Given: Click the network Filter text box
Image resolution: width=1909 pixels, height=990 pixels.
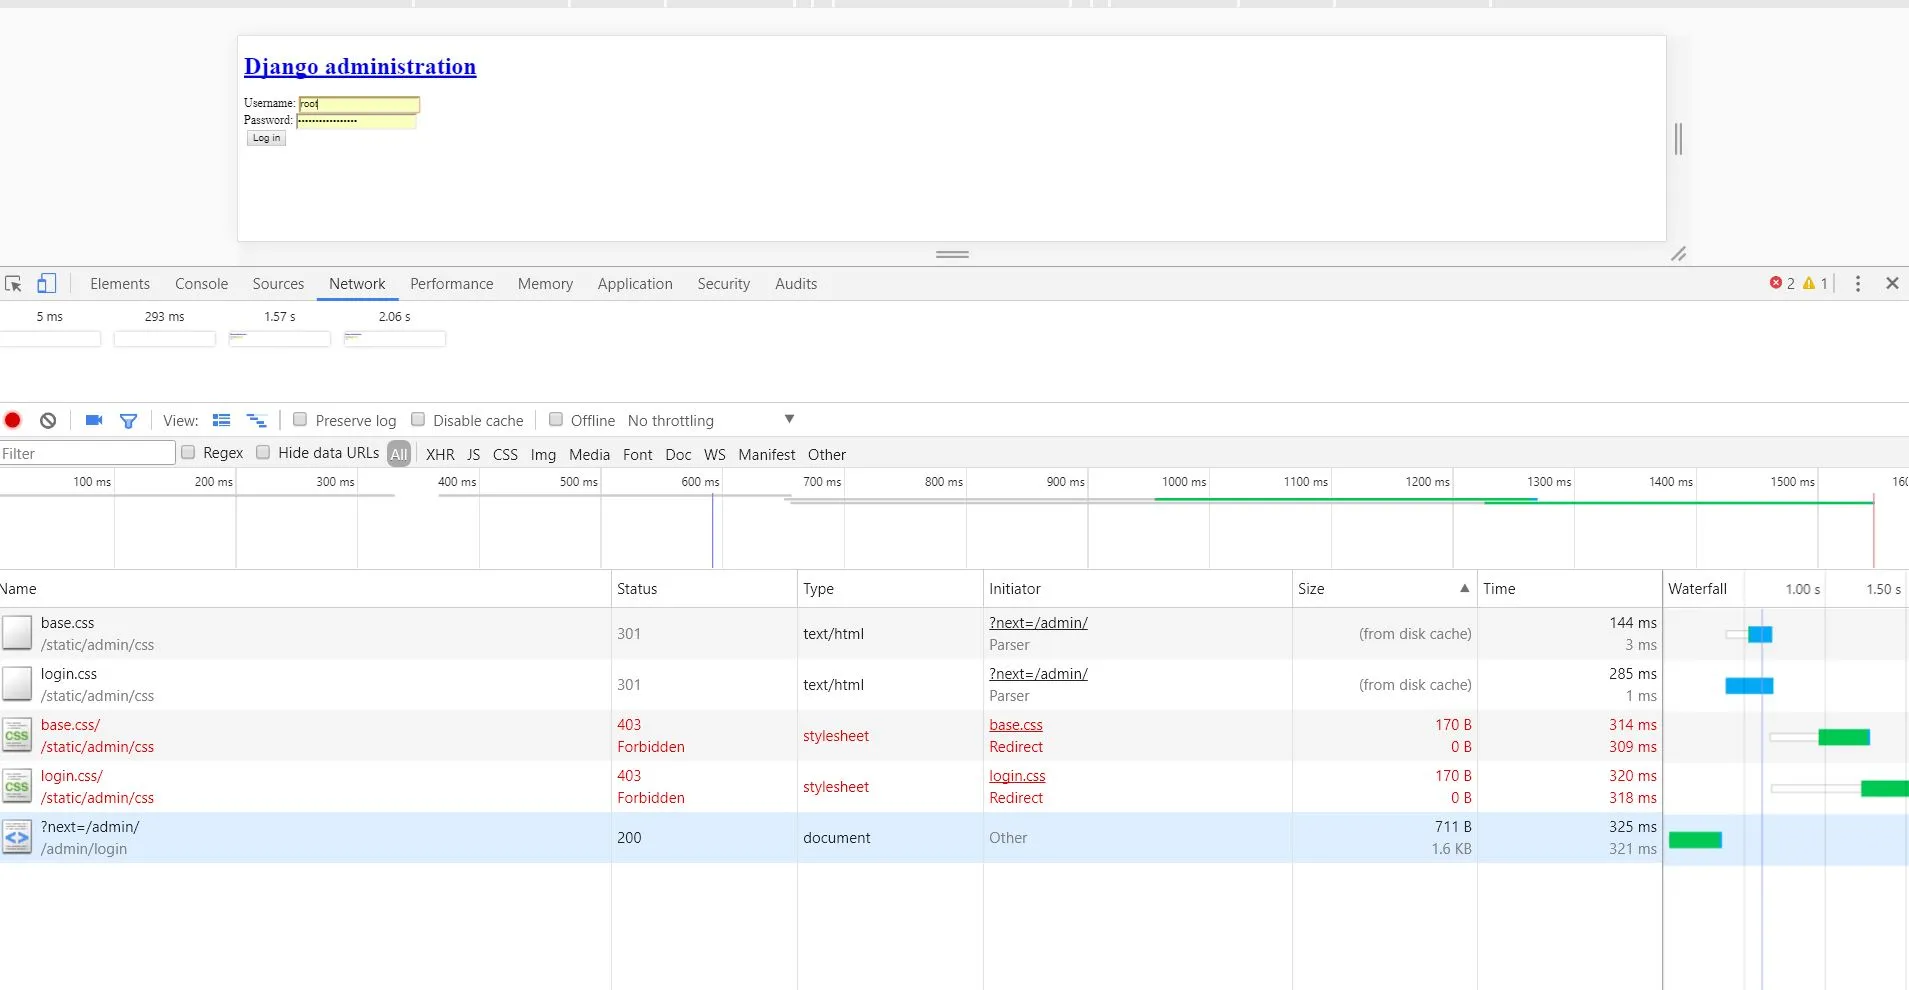Looking at the screenshot, I should pyautogui.click(x=87, y=453).
